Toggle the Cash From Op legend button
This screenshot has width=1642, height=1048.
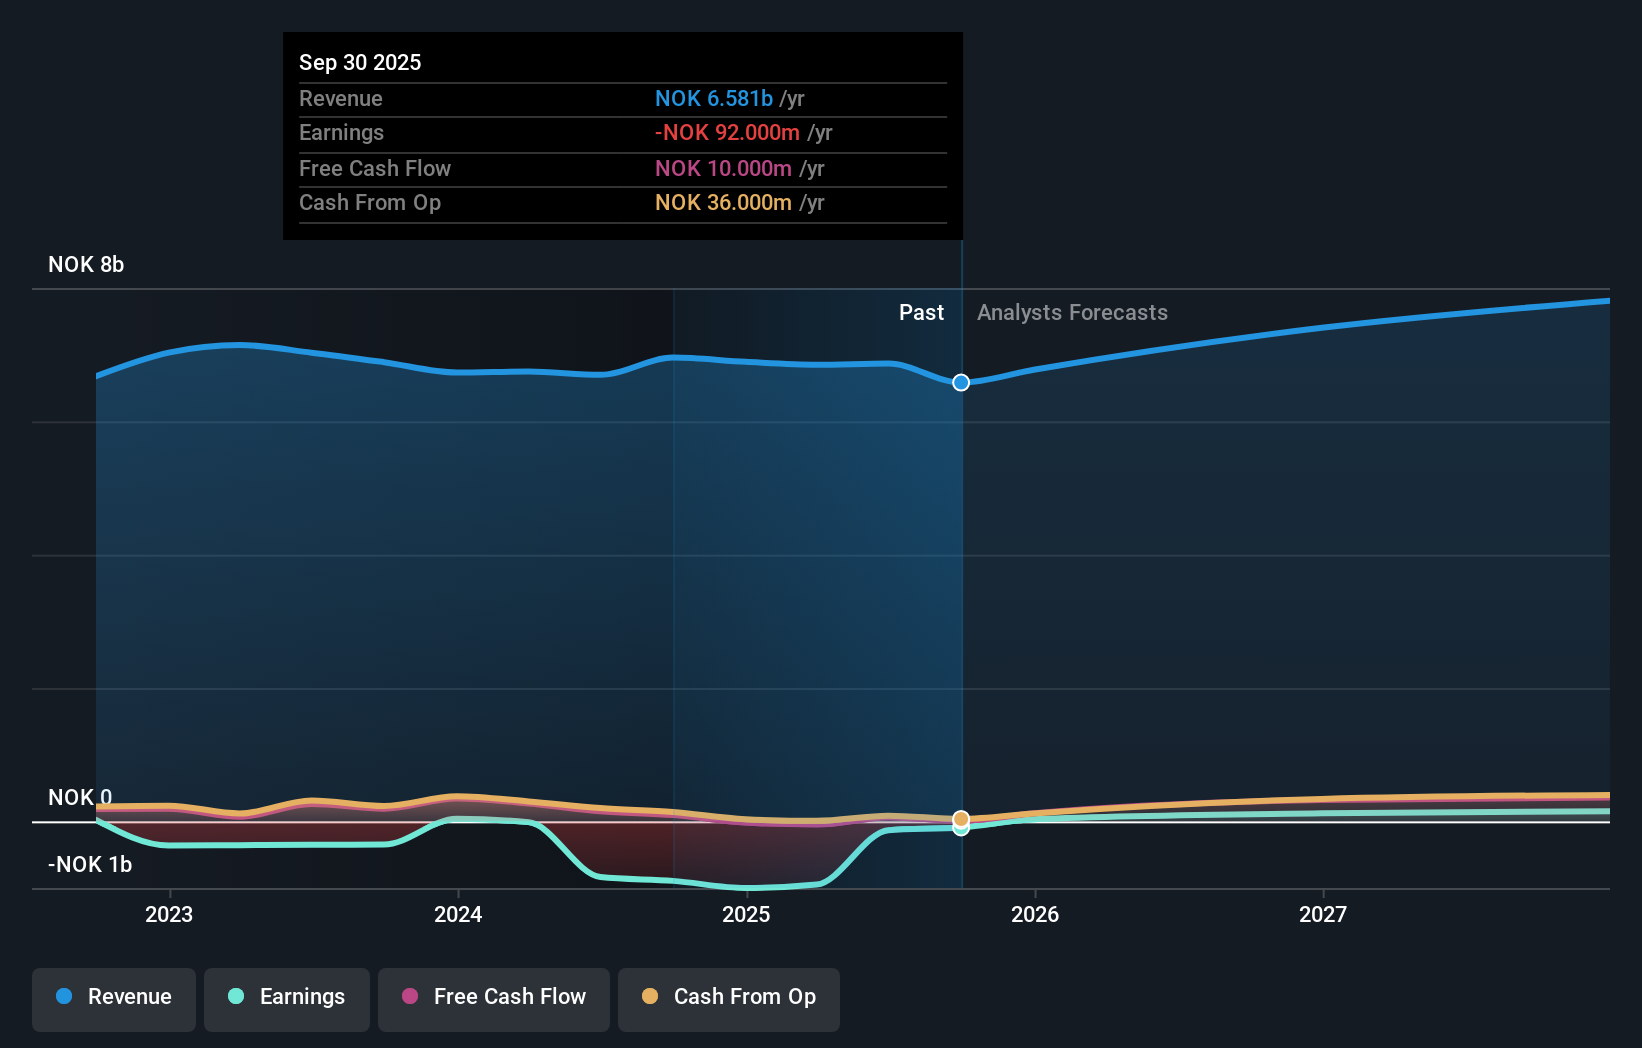click(729, 999)
